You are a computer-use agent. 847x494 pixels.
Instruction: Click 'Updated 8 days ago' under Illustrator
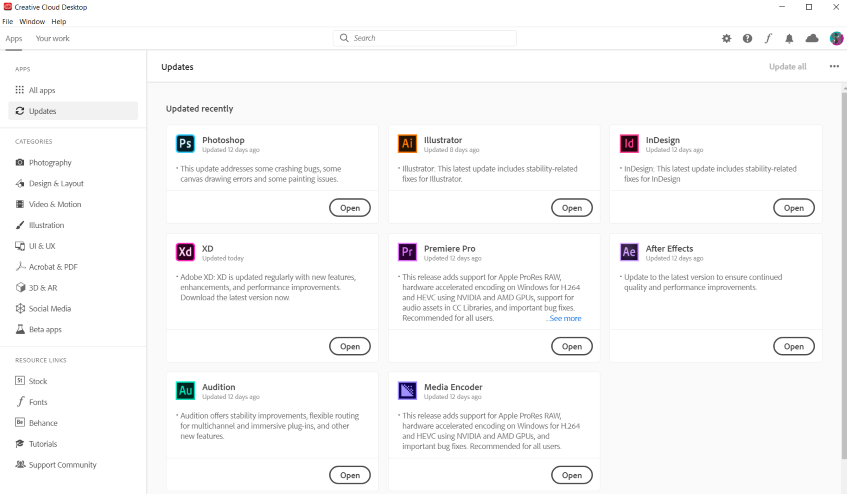[x=452, y=150]
